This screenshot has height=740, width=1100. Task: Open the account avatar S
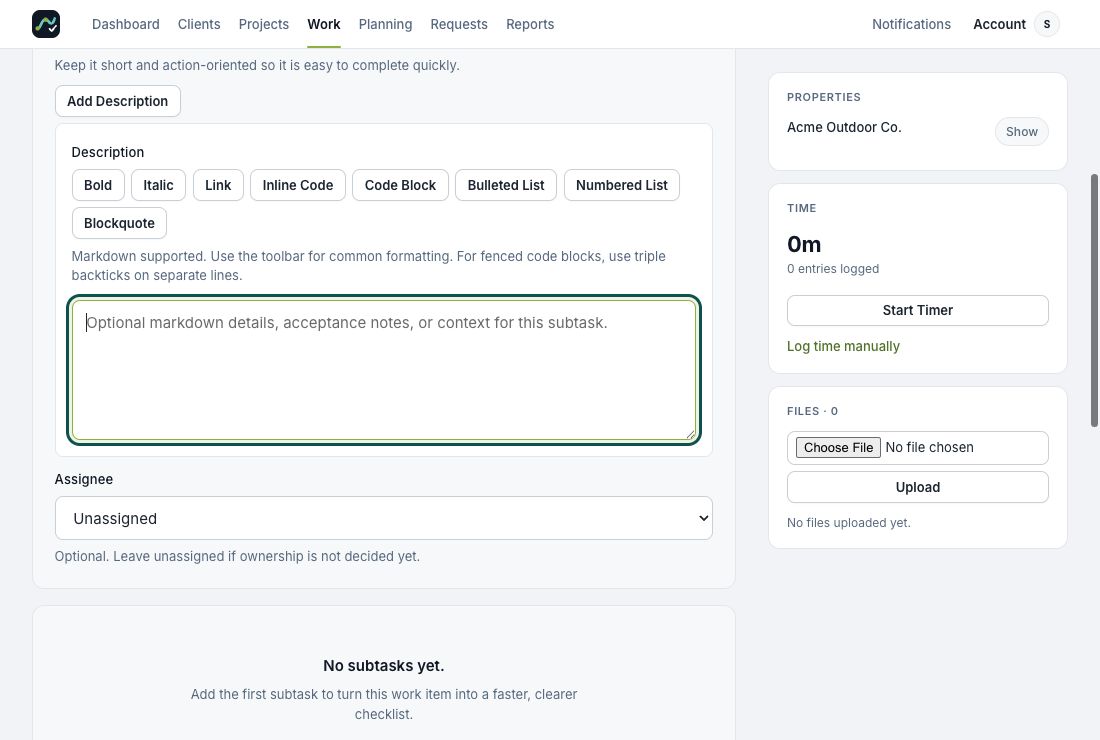coord(1047,24)
